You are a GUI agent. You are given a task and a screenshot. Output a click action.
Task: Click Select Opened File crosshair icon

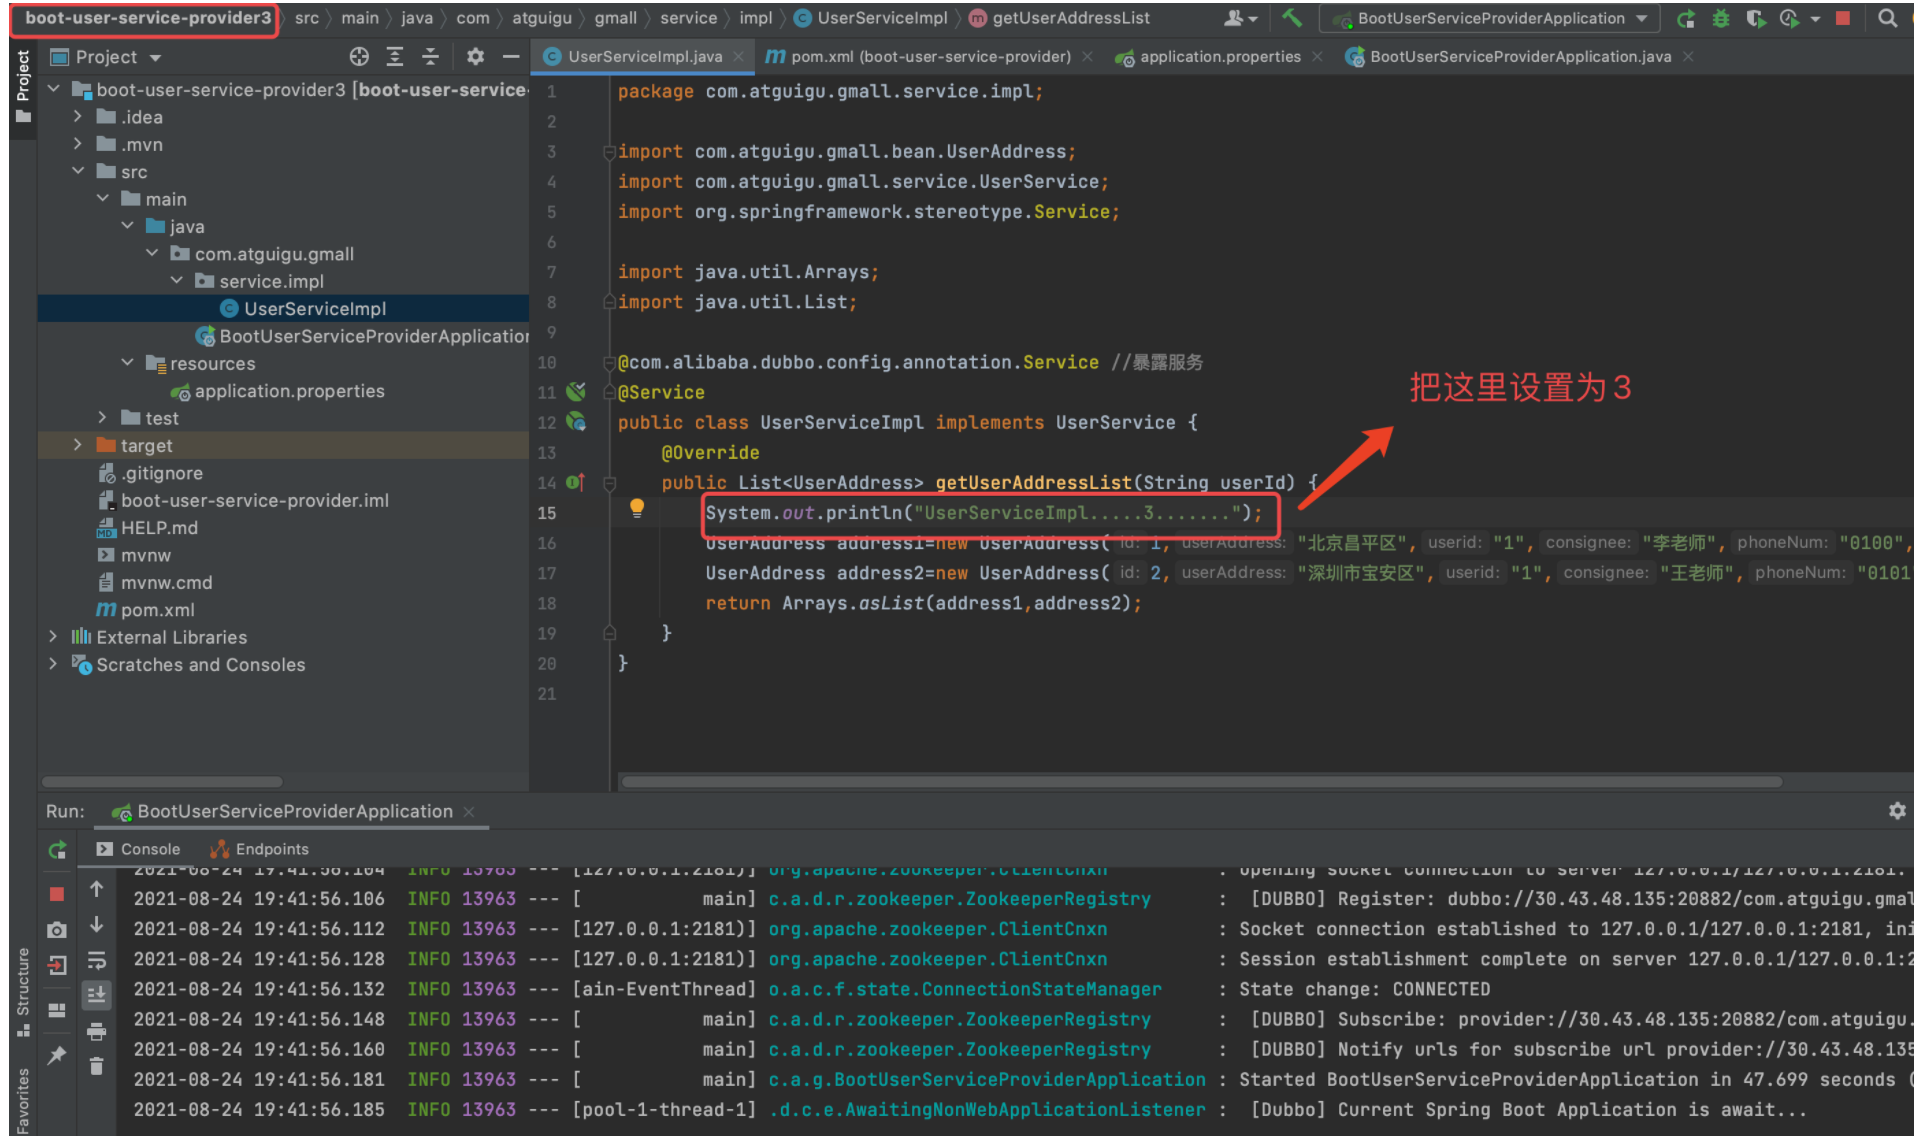(x=359, y=57)
